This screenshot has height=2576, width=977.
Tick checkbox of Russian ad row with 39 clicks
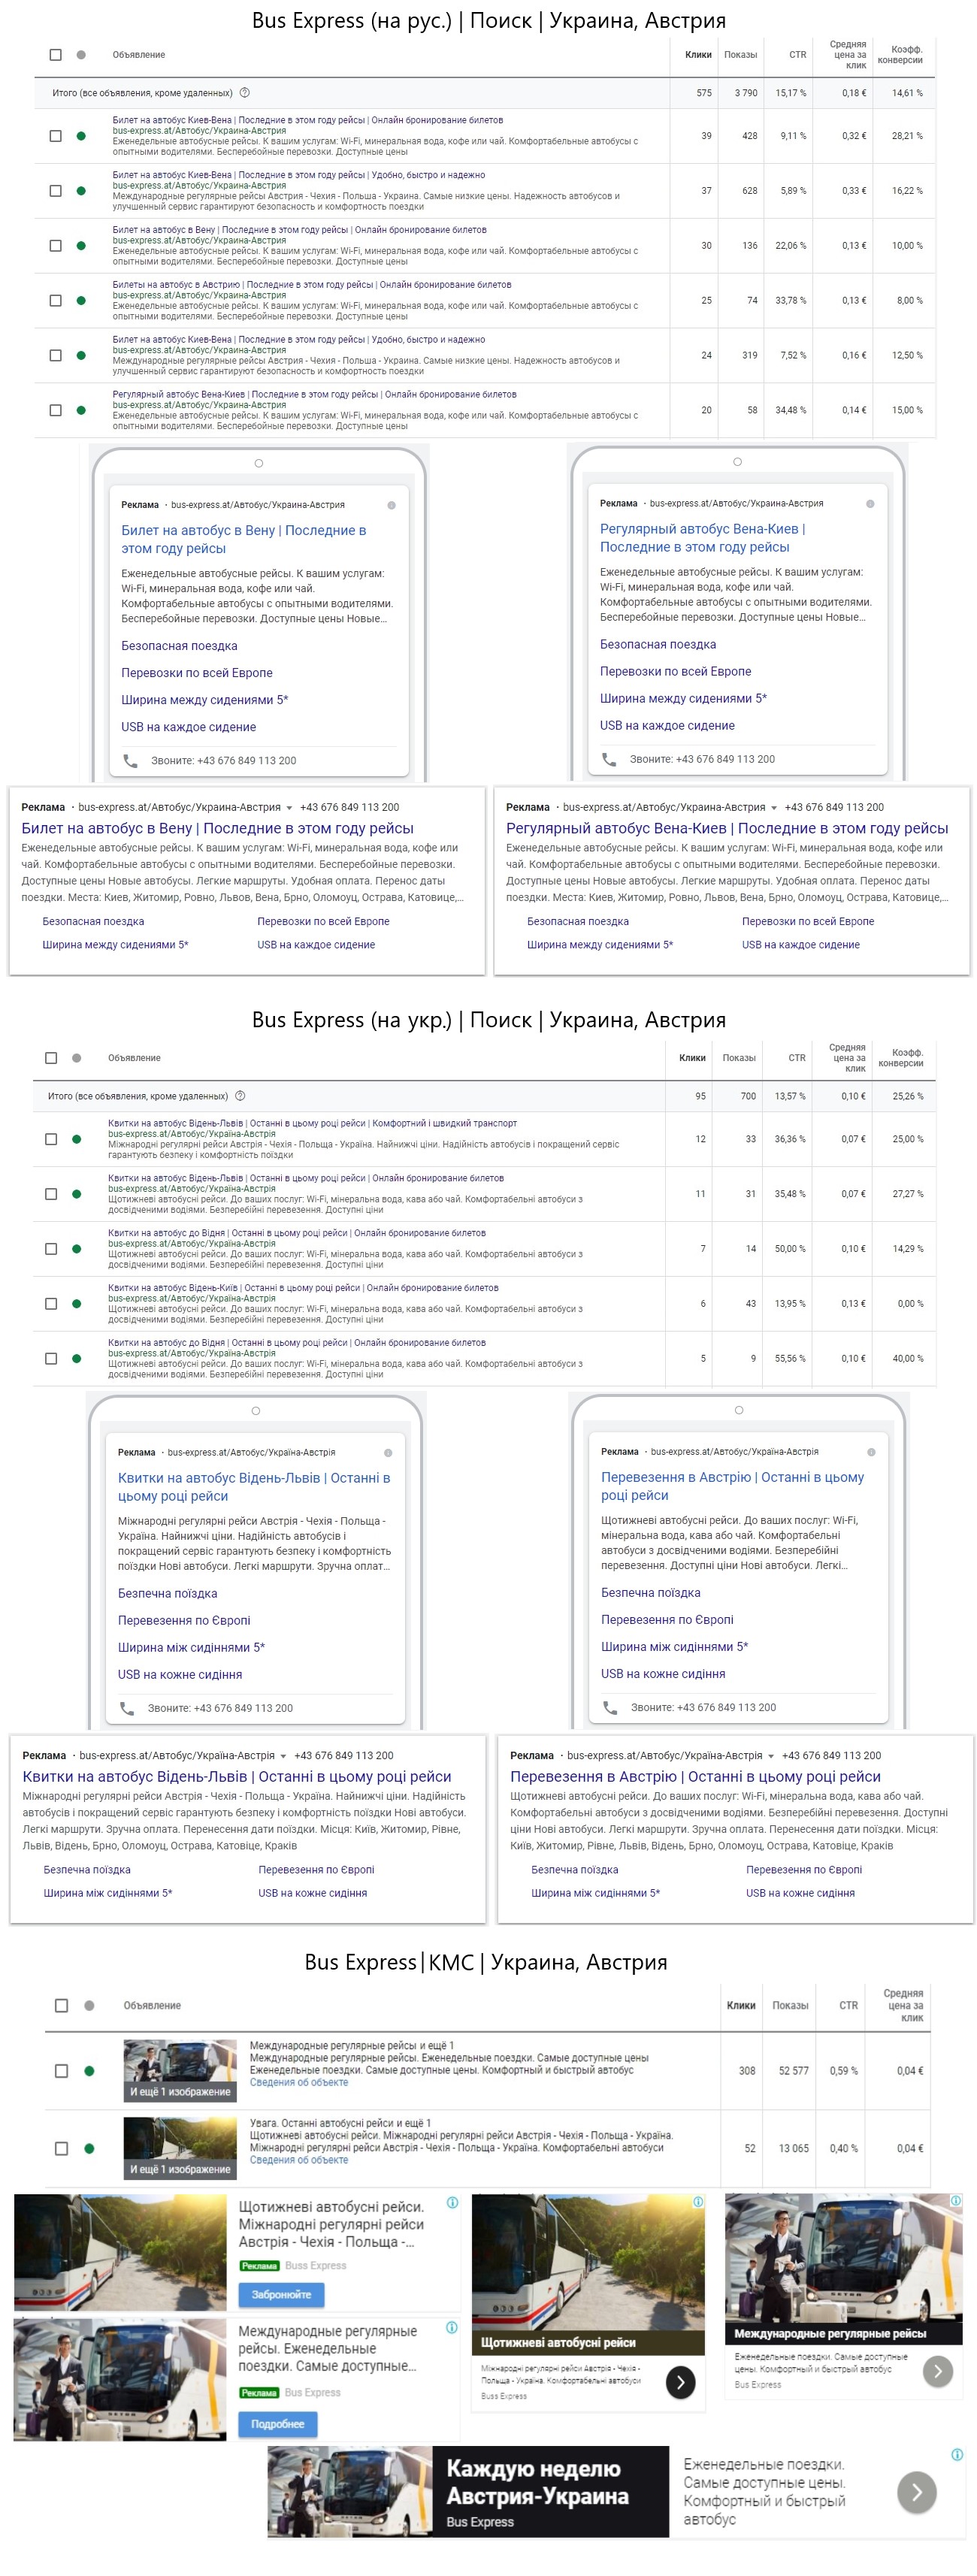56,136
